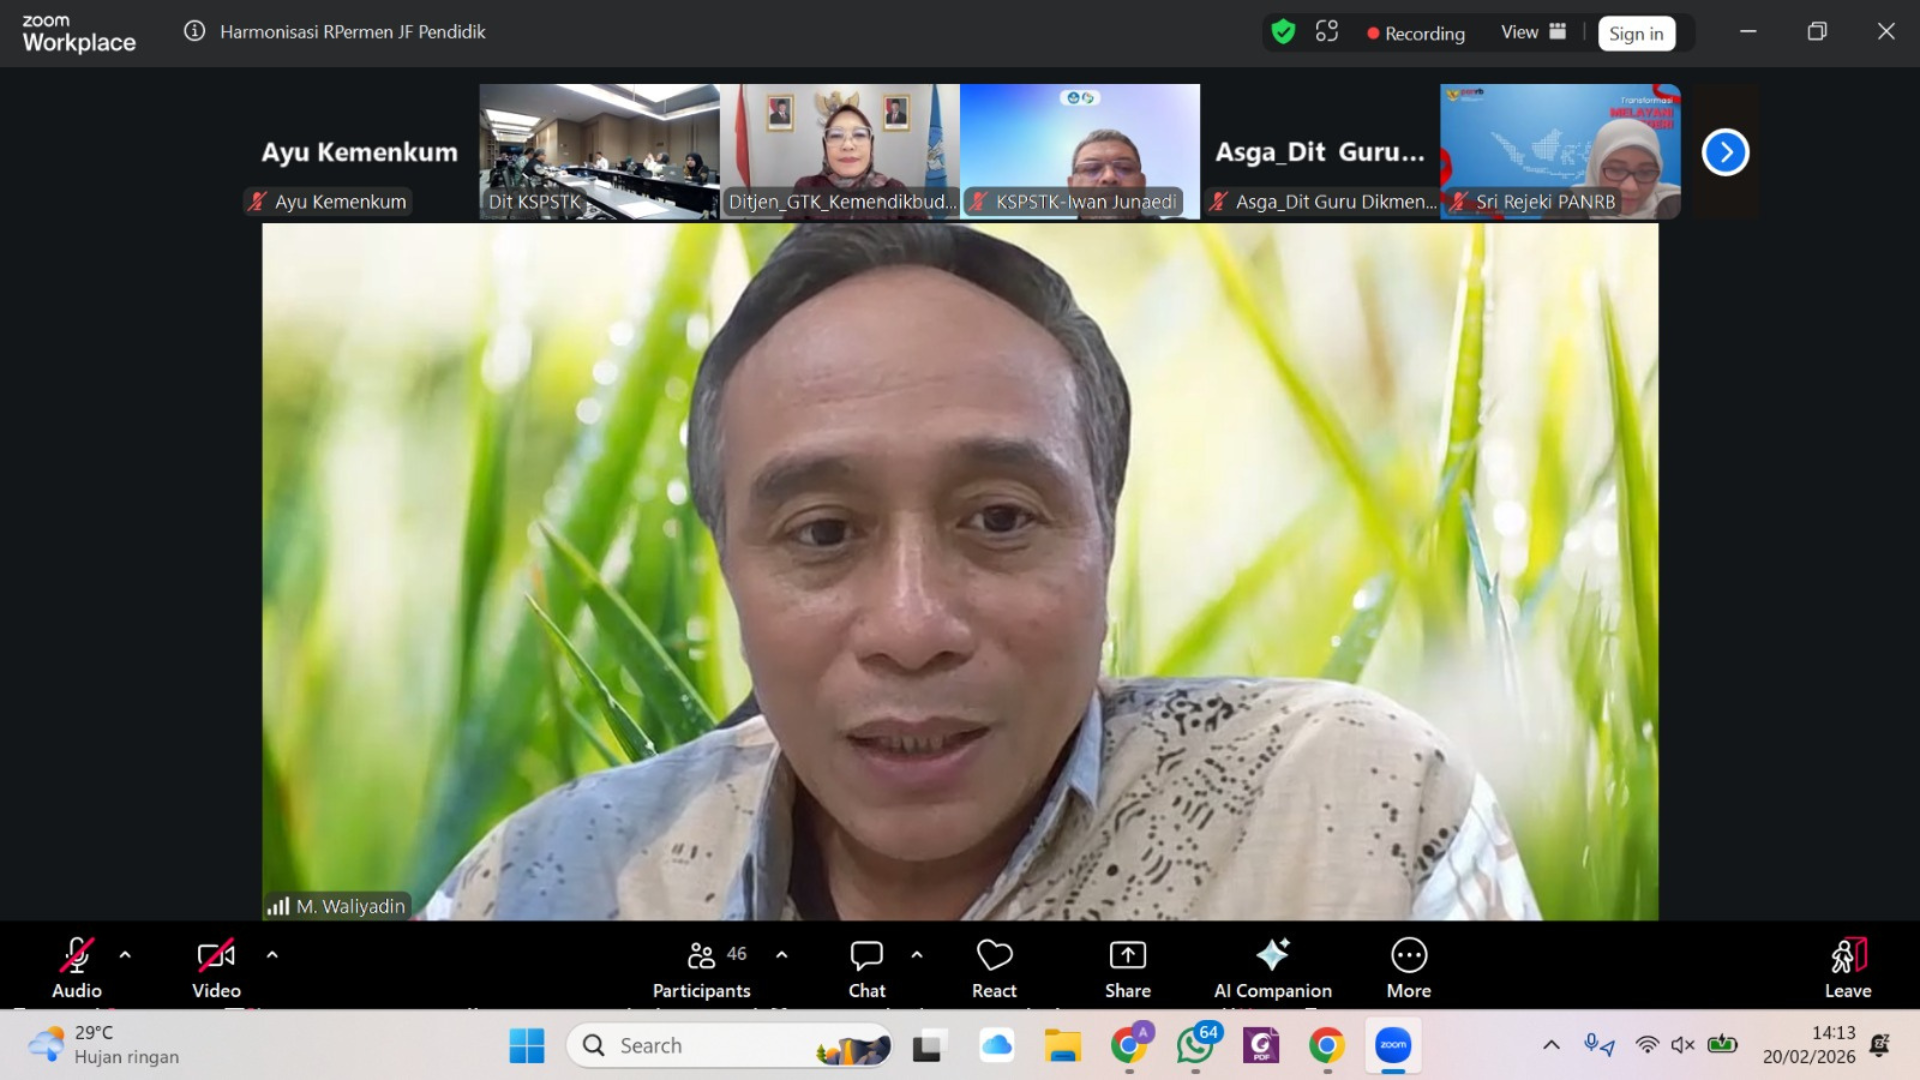Open the Chat panel icon

866,956
